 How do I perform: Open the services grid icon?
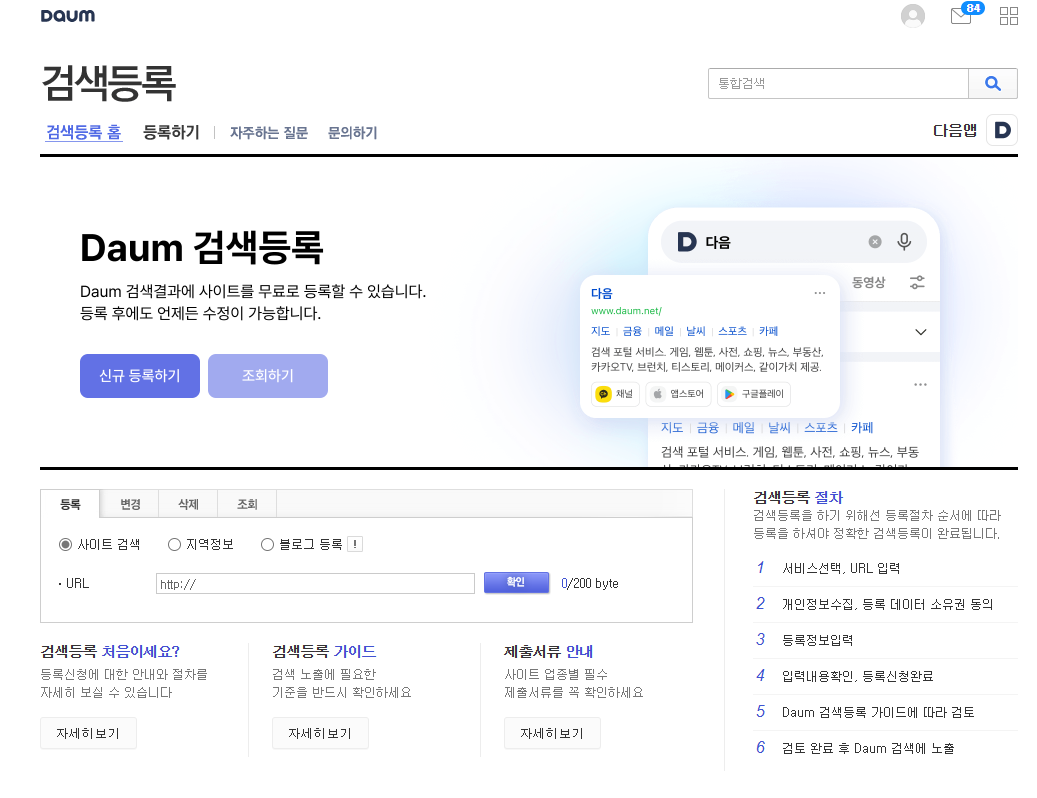[x=1009, y=16]
